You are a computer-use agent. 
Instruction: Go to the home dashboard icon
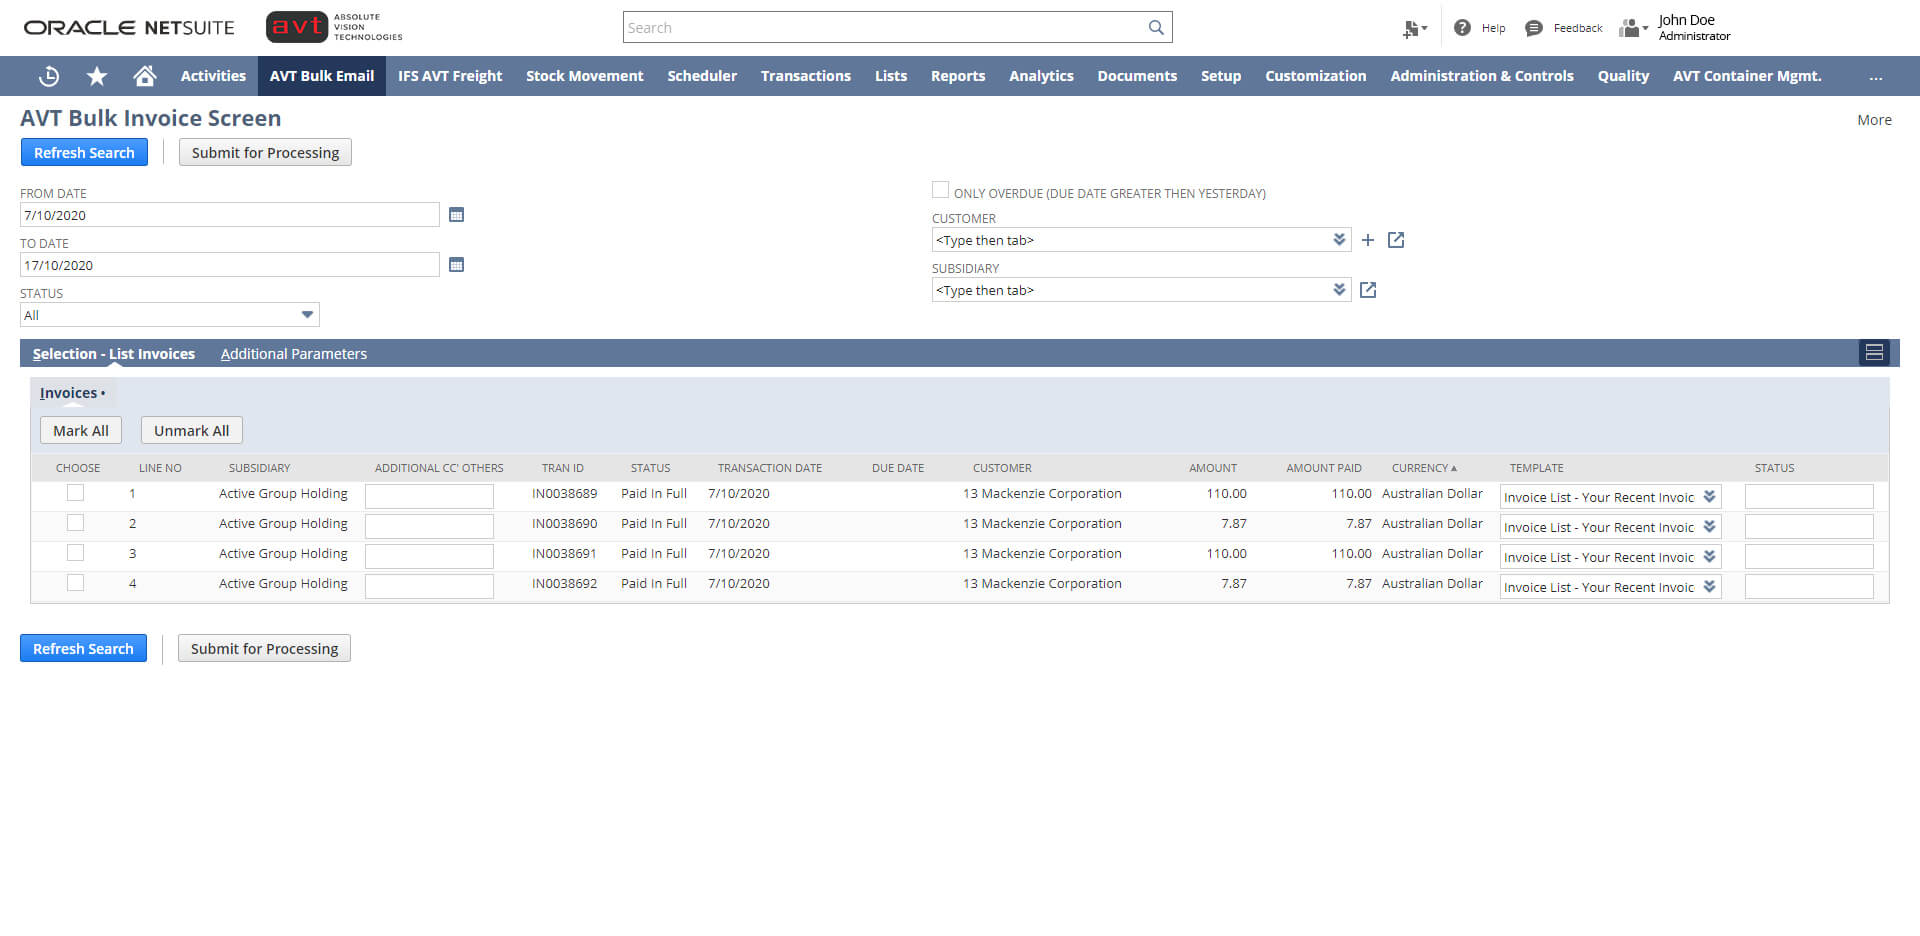[x=144, y=76]
